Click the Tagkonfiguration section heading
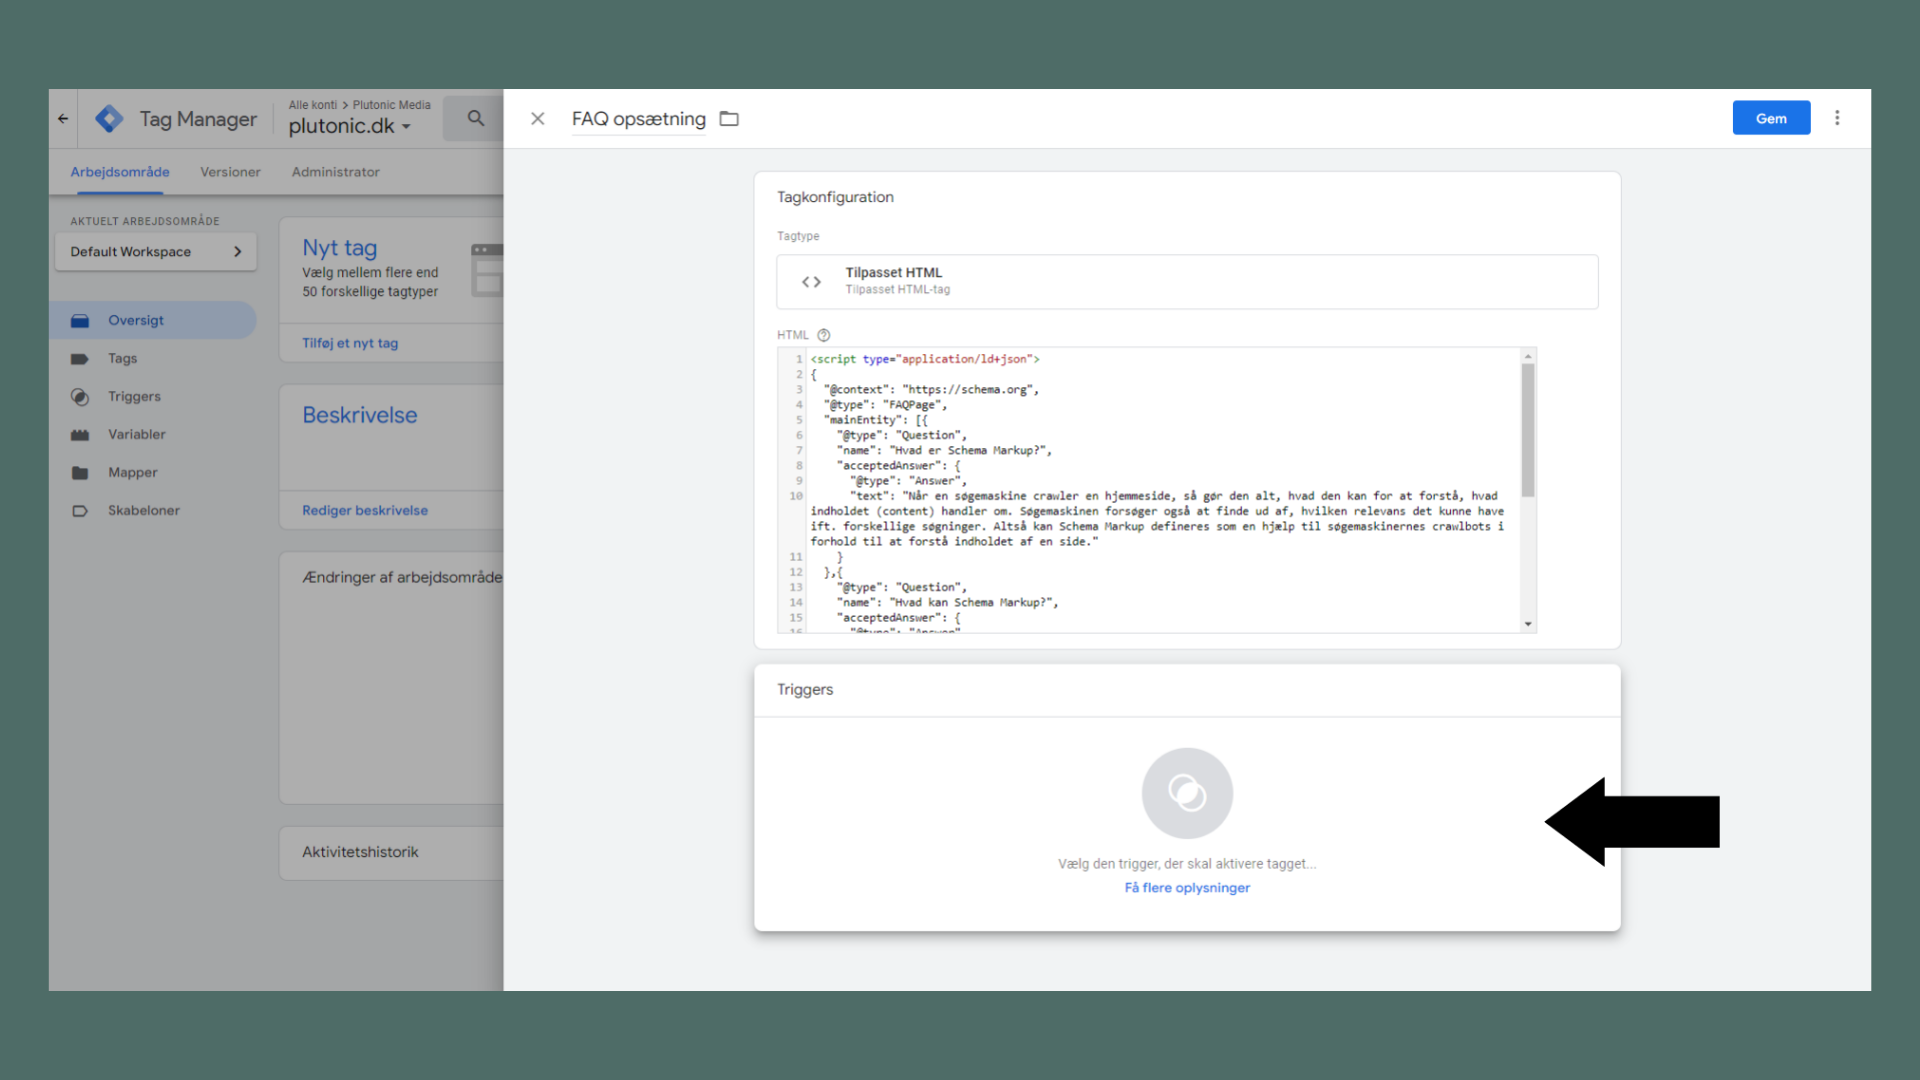Viewport: 1920px width, 1080px height. coord(835,197)
